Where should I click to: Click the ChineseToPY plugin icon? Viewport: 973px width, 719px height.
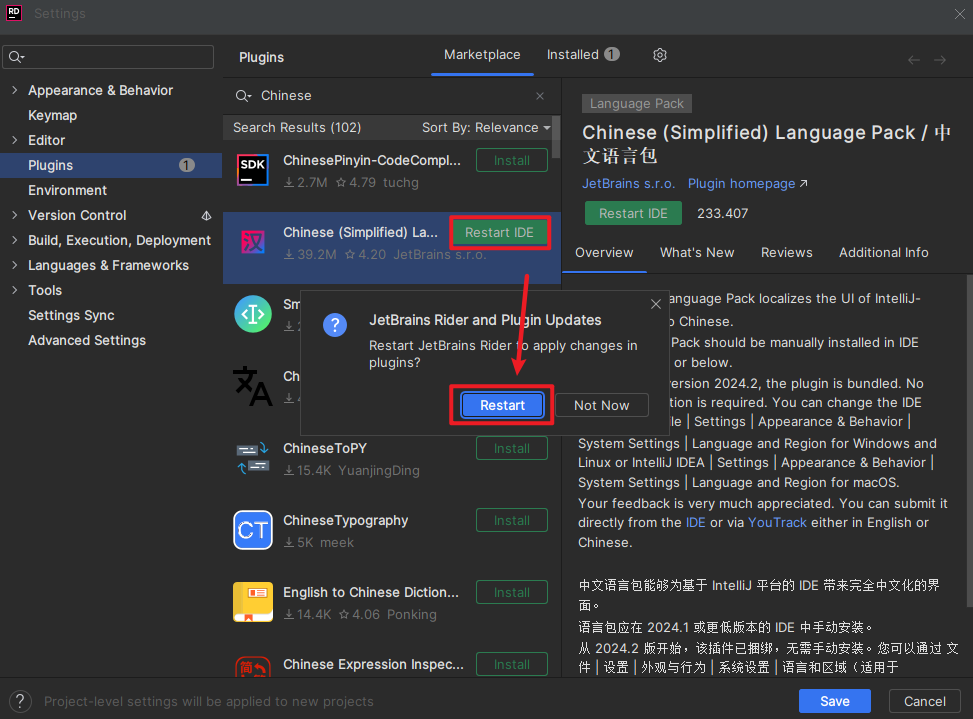click(253, 458)
